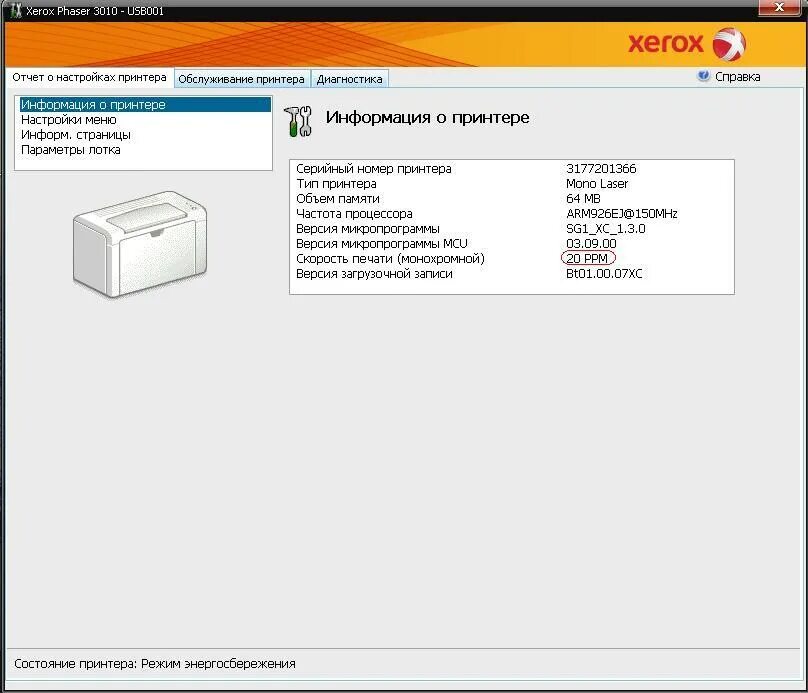Screen dimensions: 808x693
Task: Select Информация о принтере in the list
Action: [145, 105]
